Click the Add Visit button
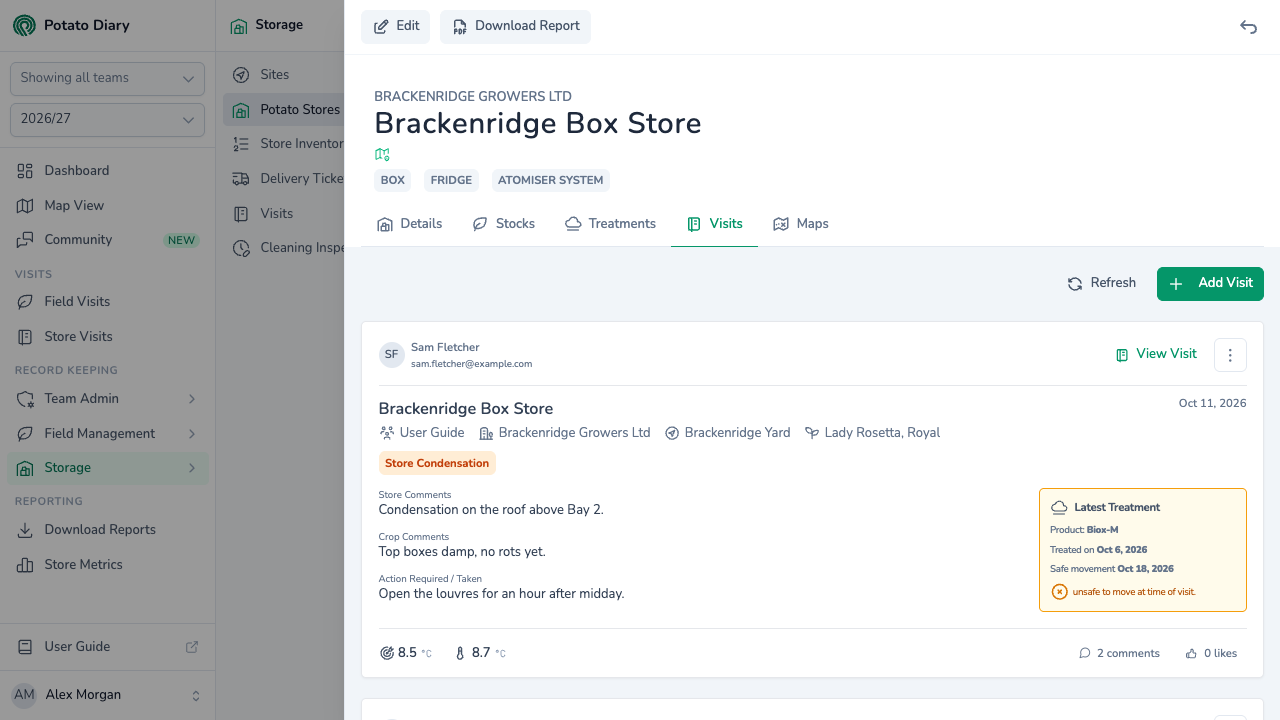1280x720 pixels. (x=1210, y=284)
